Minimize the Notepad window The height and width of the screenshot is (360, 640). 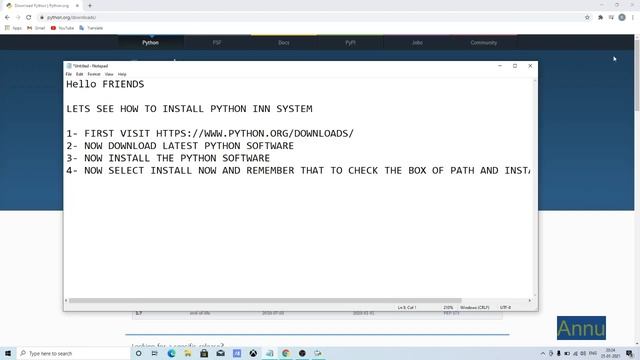[500, 66]
